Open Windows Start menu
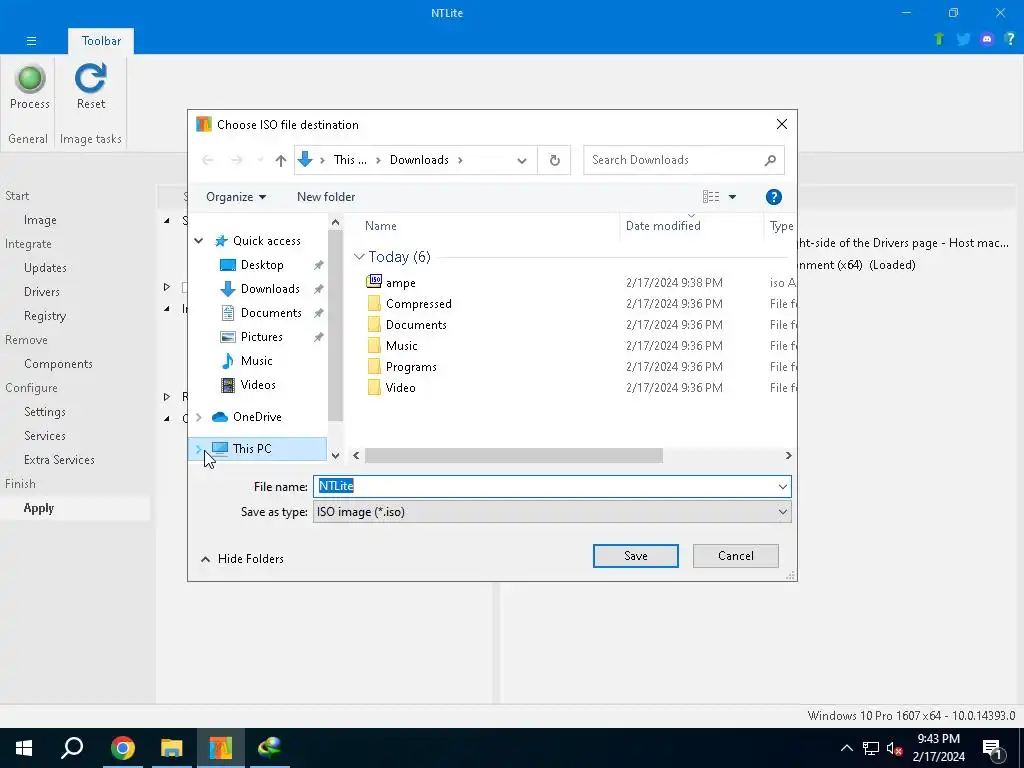Viewport: 1024px width, 768px height. click(24, 748)
